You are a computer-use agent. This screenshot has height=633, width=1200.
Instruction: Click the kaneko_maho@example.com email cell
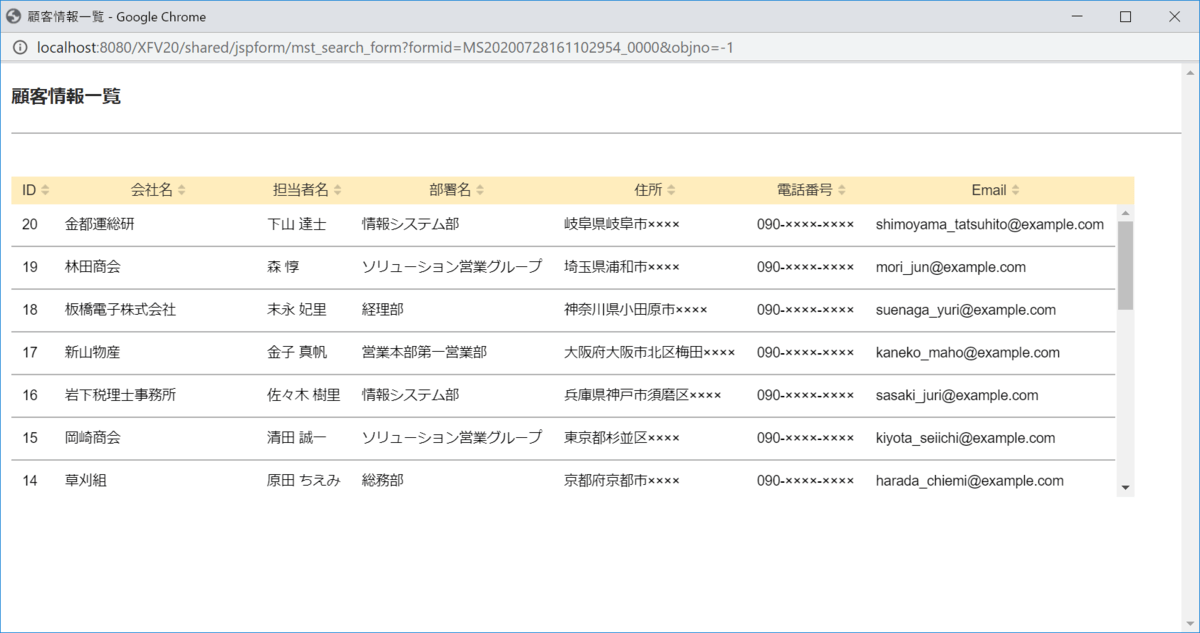[x=967, y=353]
